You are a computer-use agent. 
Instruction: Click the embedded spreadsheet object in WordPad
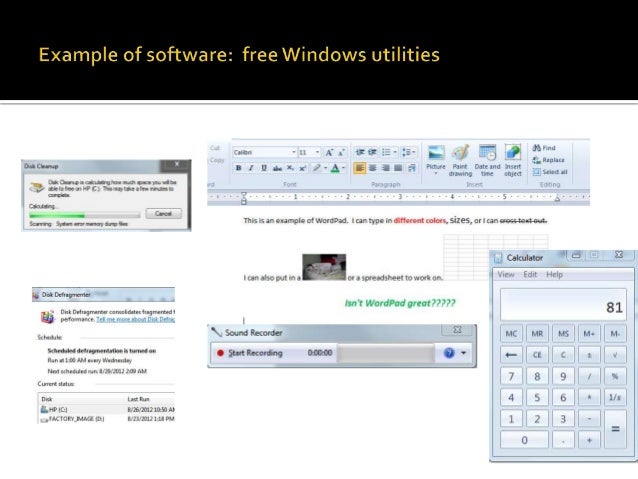point(466,256)
